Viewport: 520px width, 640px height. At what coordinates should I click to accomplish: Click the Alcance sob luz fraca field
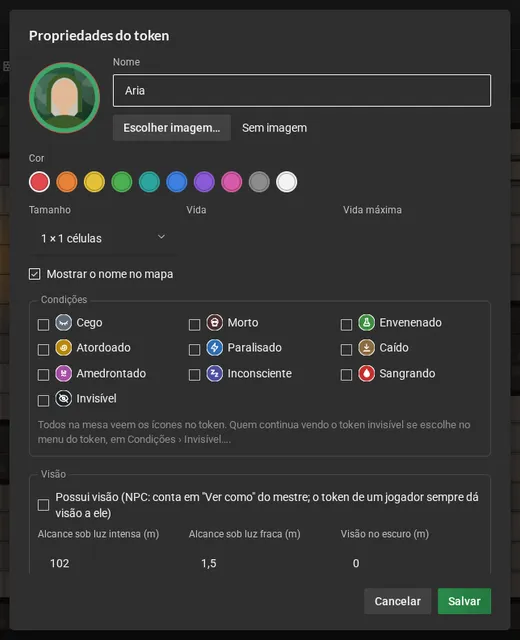click(x=260, y=563)
